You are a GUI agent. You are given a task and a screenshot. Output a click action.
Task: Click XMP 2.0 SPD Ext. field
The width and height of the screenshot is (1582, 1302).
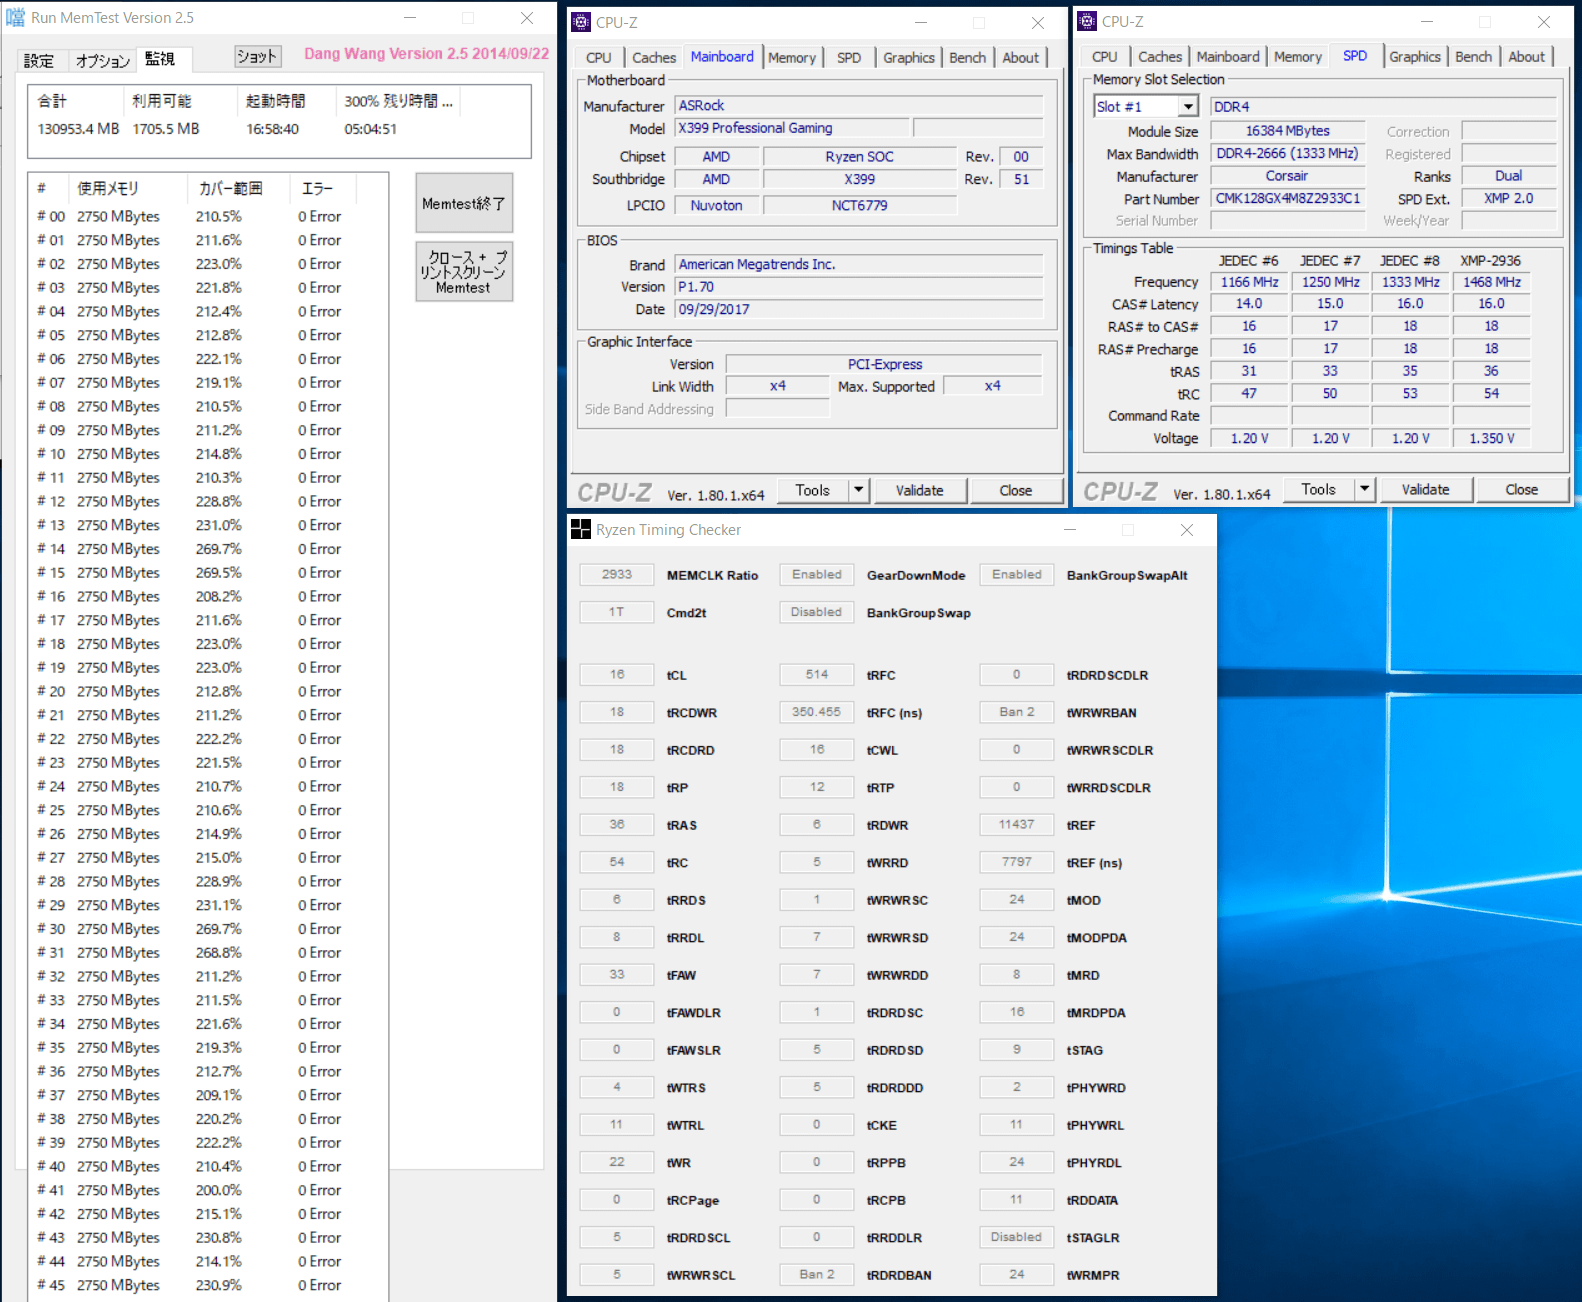pos(1508,198)
